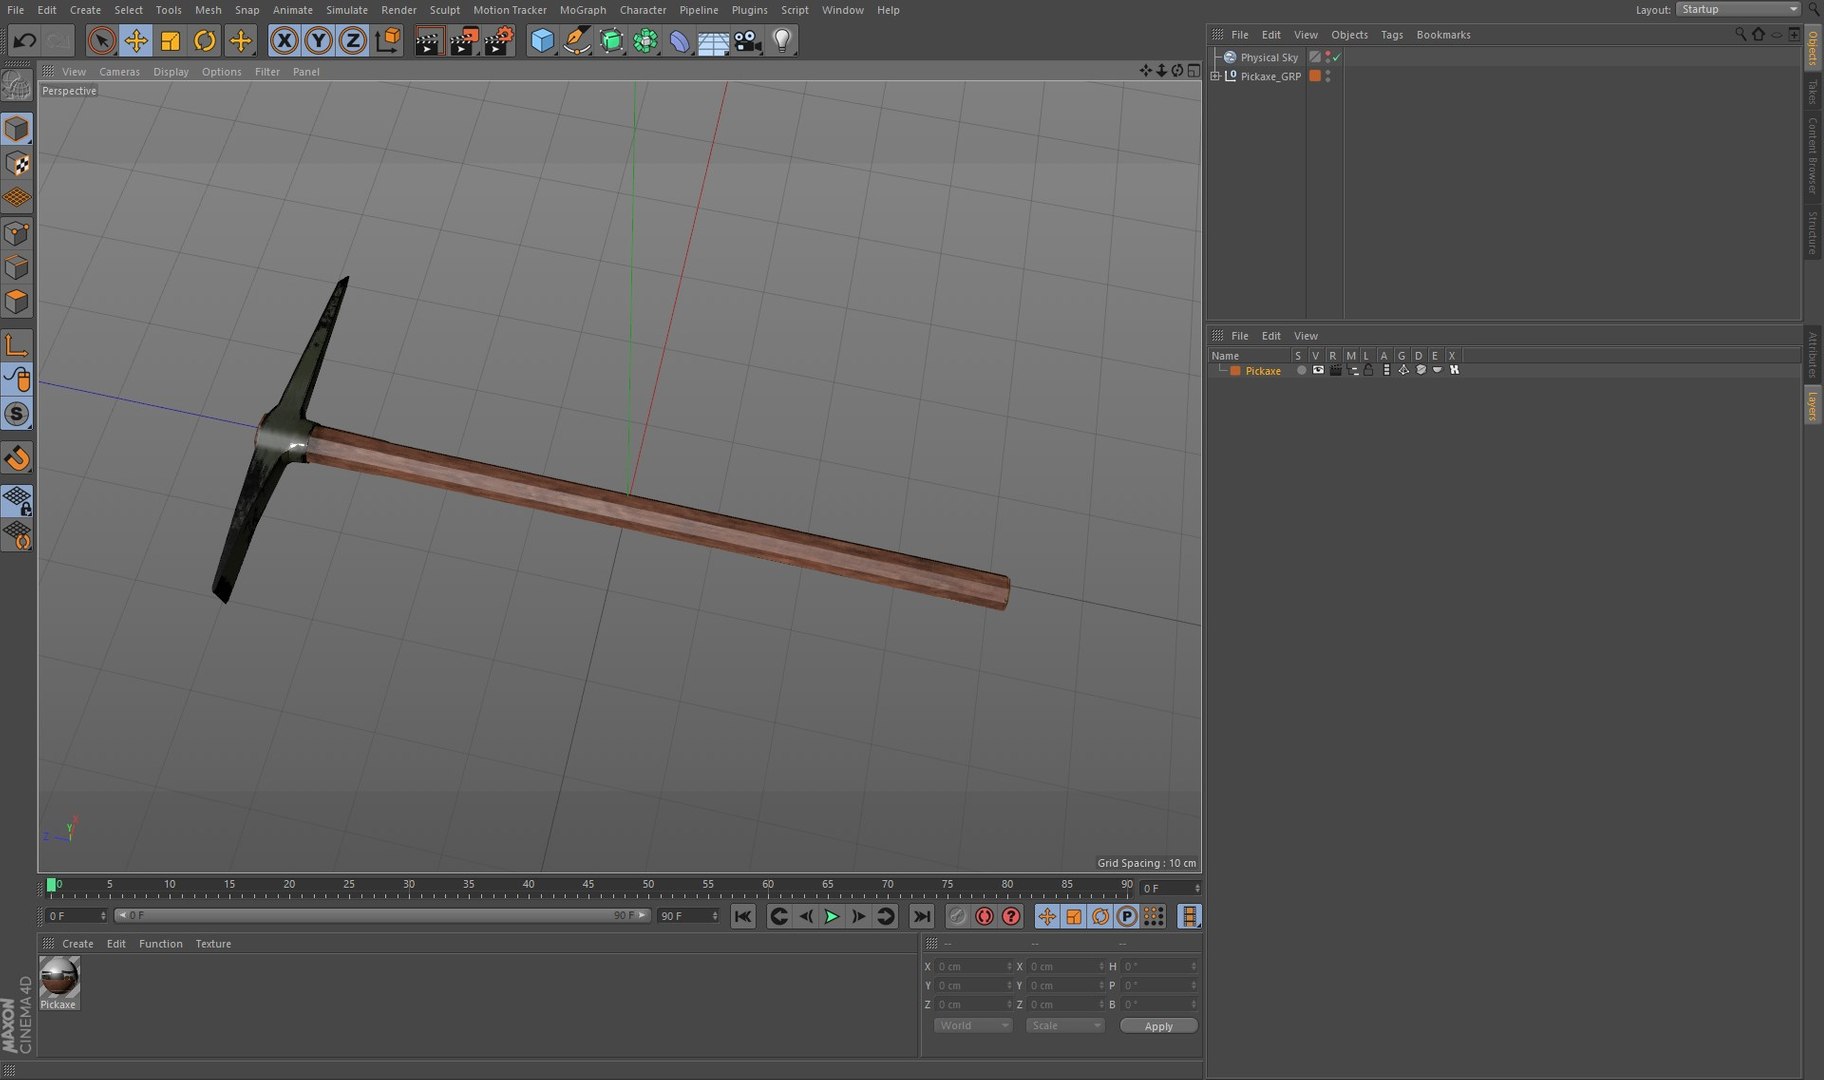Click the current-frame field stepper arrows

[1197, 888]
